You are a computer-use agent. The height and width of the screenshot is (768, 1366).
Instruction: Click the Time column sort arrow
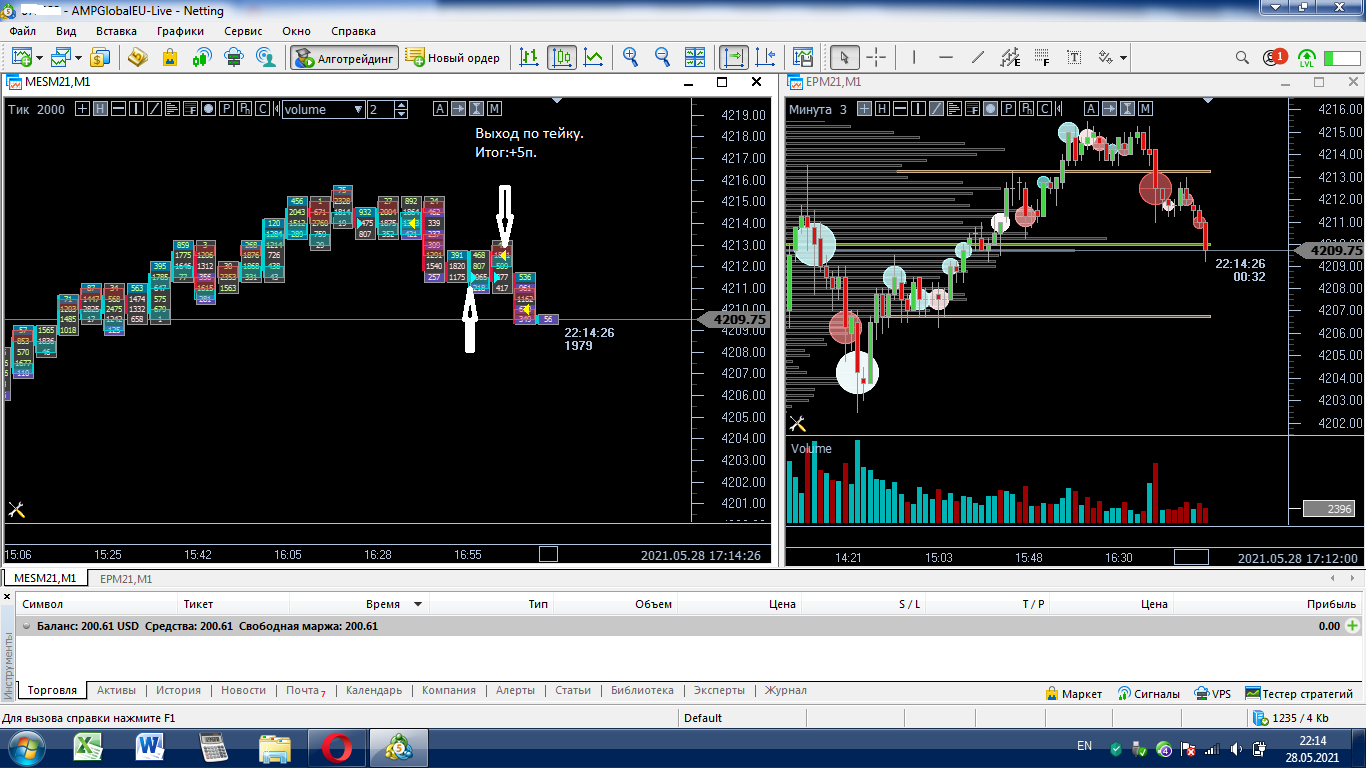point(418,604)
